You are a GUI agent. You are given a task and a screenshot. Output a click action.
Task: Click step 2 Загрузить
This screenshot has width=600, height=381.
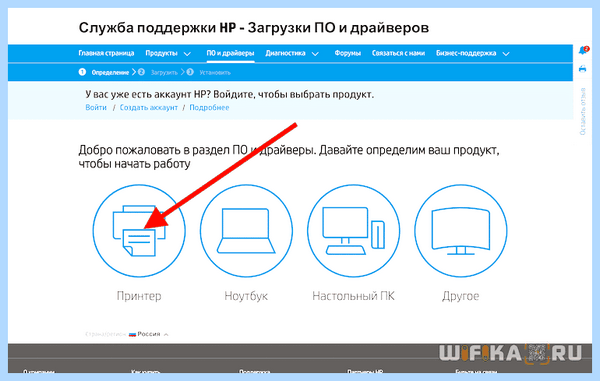pyautogui.click(x=158, y=72)
